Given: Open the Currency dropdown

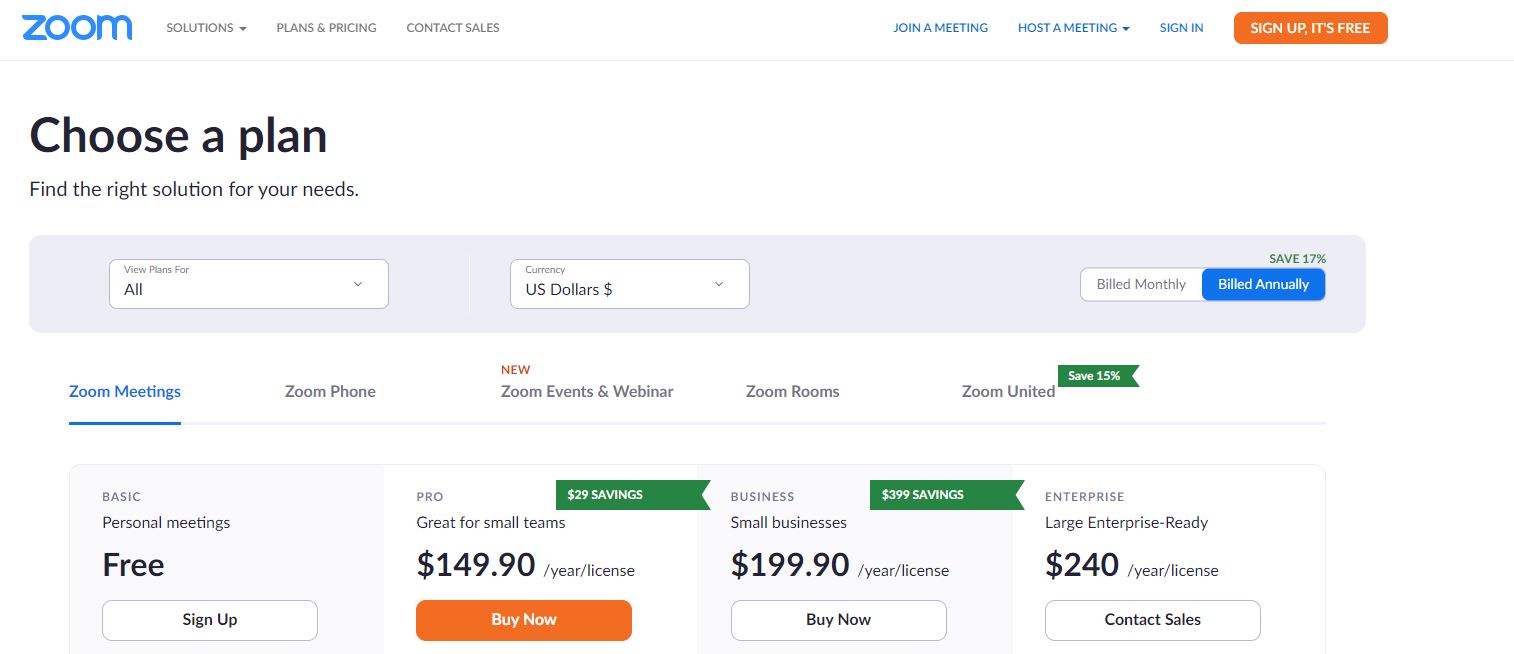Looking at the screenshot, I should 630,284.
